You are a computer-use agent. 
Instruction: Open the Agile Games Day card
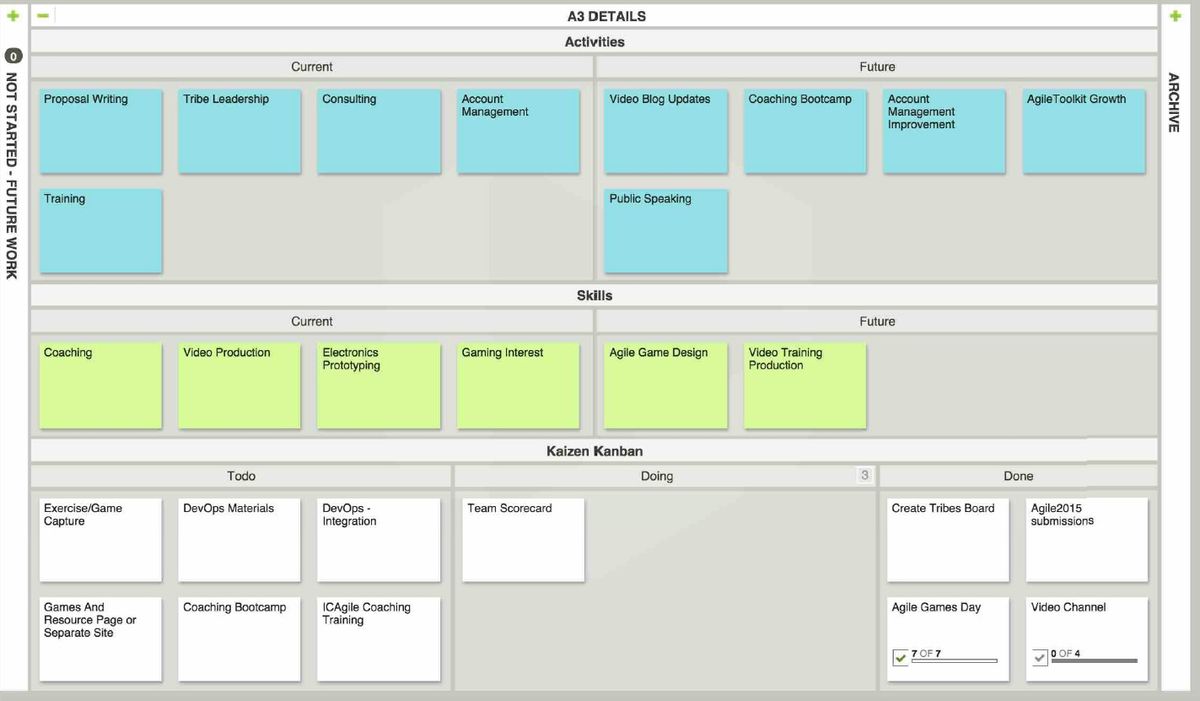(x=948, y=639)
